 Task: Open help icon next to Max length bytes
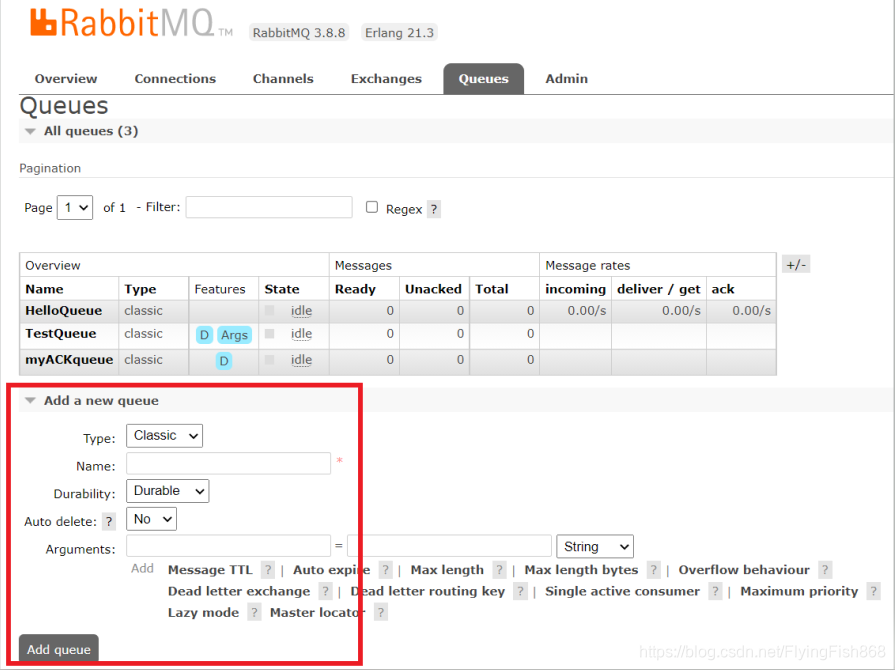click(654, 570)
